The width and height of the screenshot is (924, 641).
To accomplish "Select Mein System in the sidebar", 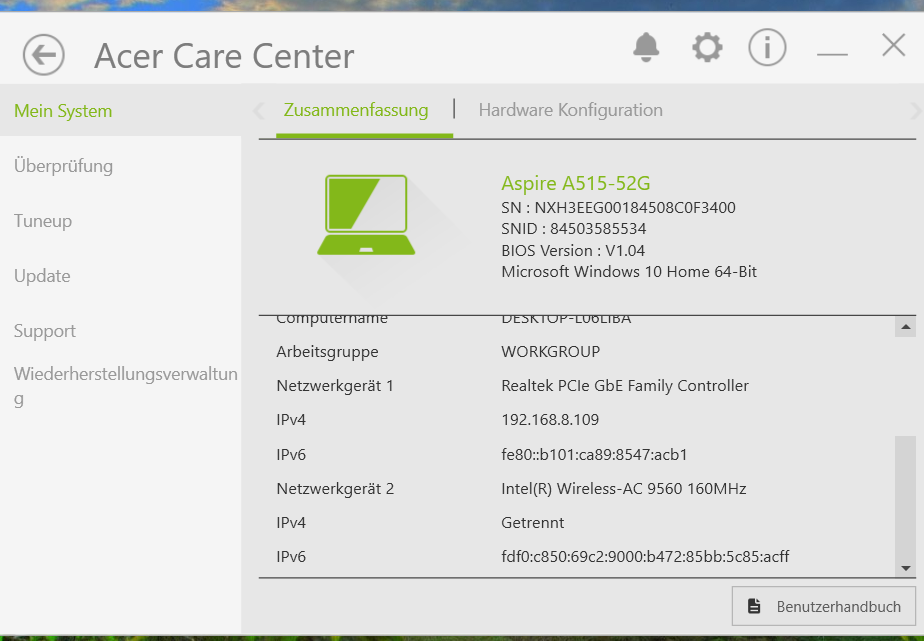I will (x=63, y=111).
